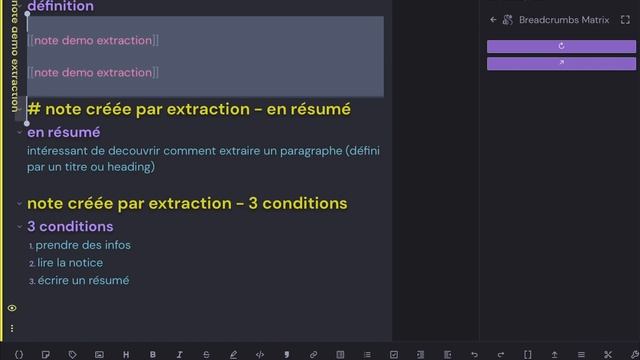The image size is (640, 360).
Task: Click the Breadcrumbs Matrix view icon
Action: click(507, 20)
